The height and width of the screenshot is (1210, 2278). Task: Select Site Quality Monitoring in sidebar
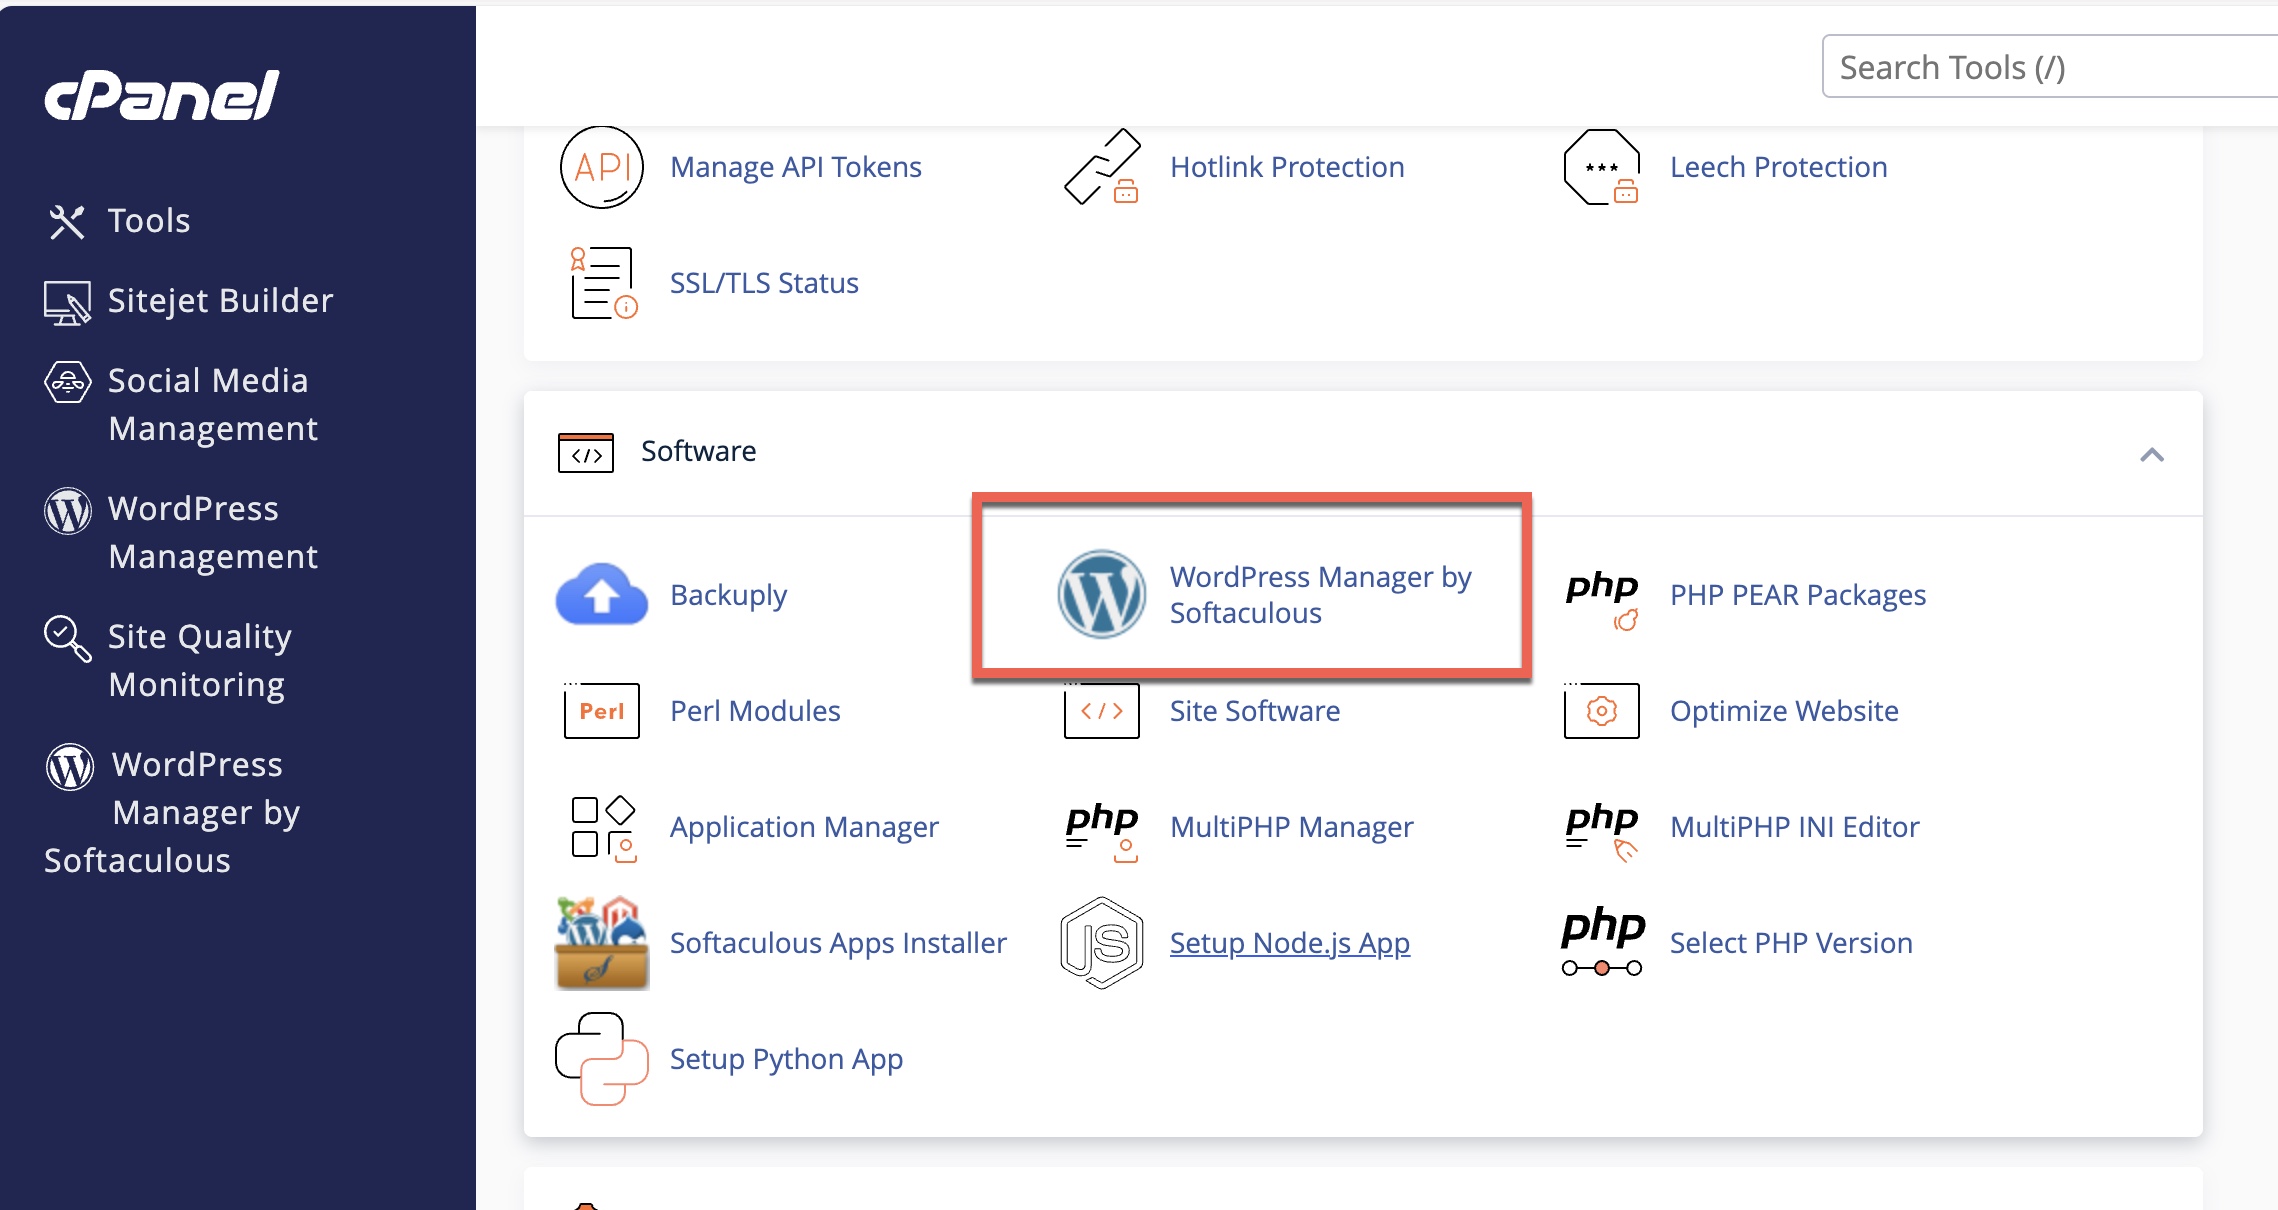click(199, 660)
